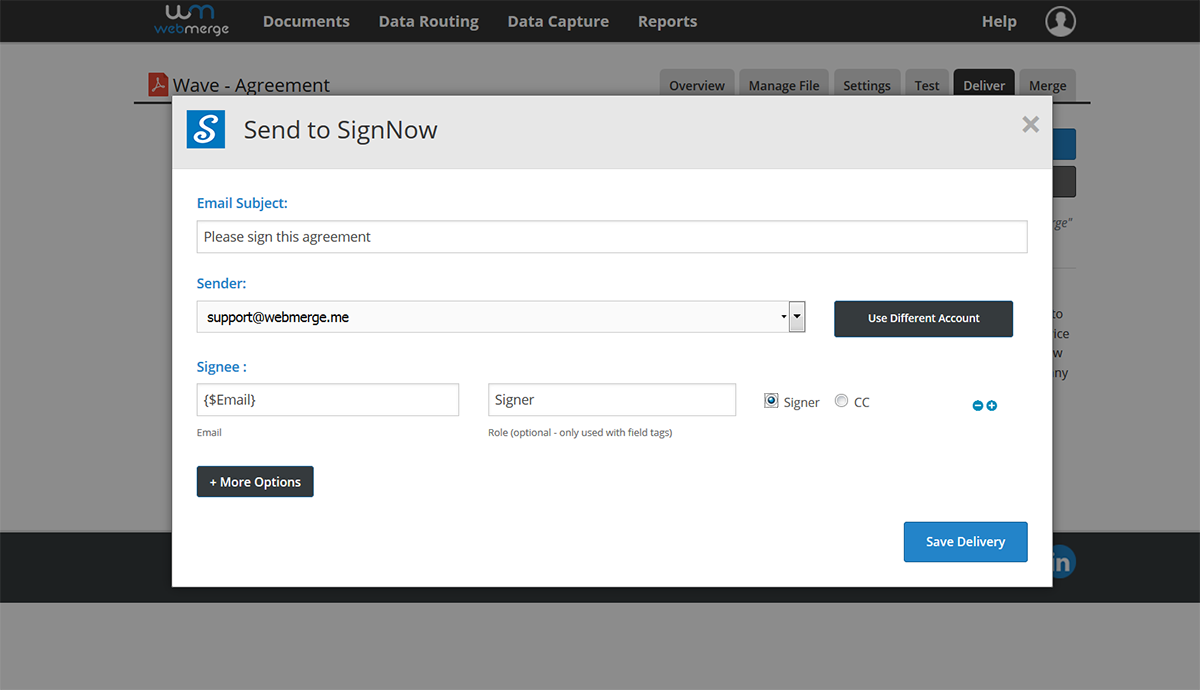
Task: Select the CC radio button
Action: (841, 401)
